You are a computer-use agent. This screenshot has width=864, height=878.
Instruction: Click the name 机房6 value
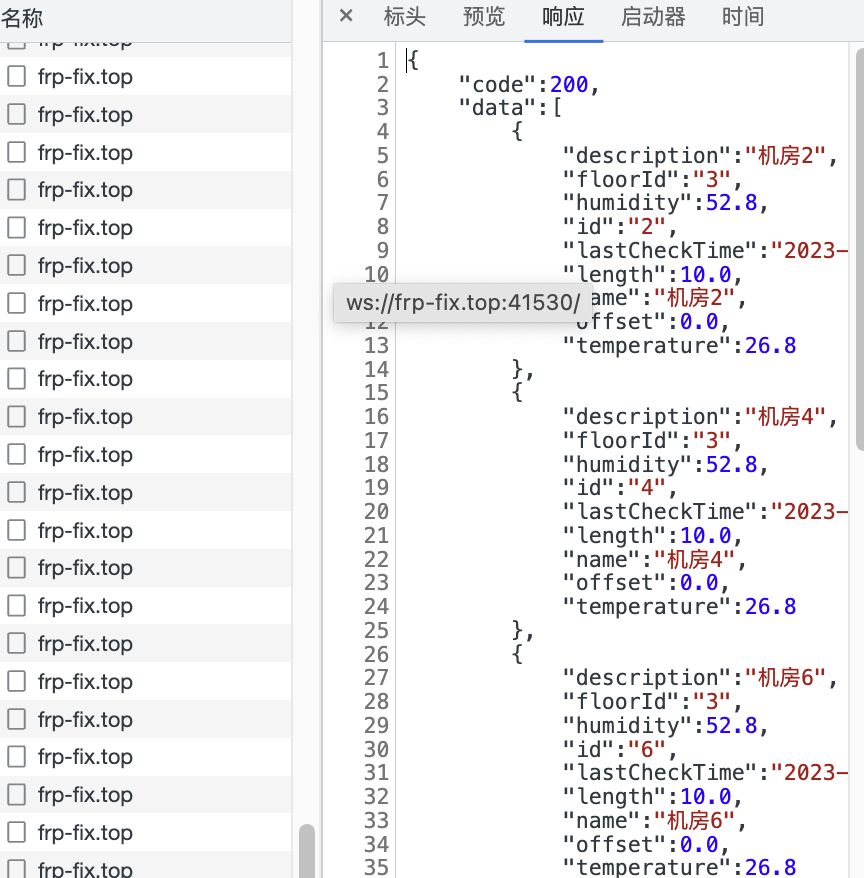(694, 821)
